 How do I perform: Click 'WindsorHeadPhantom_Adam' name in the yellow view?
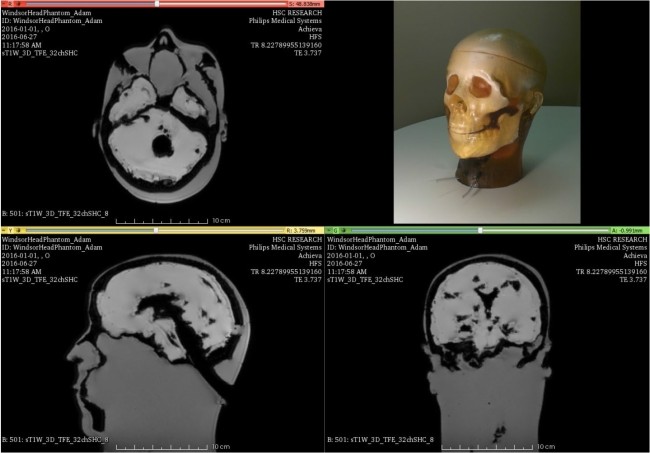(x=46, y=240)
